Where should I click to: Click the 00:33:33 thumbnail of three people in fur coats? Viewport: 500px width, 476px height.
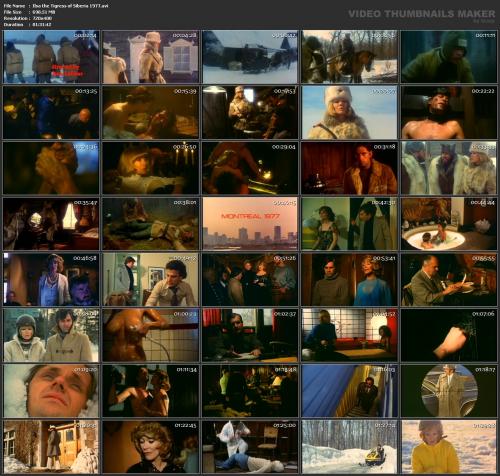point(449,168)
